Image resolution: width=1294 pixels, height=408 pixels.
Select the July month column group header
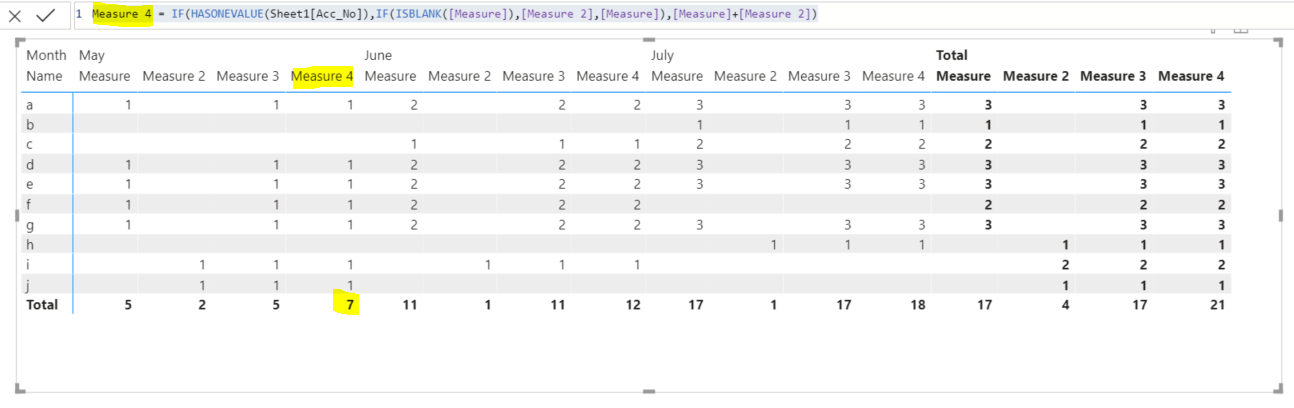point(664,55)
